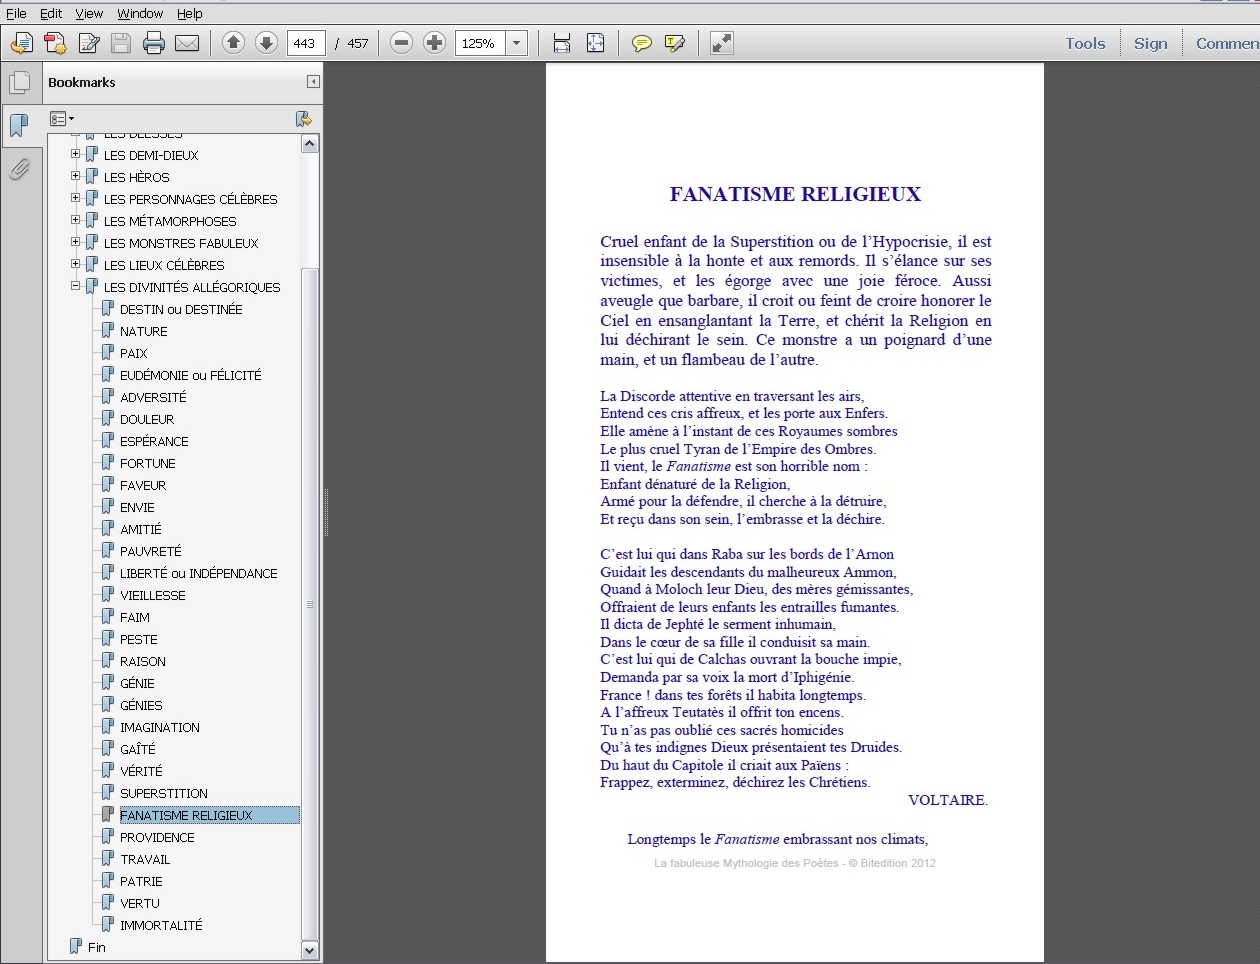Viewport: 1260px width, 964px height.
Task: Save the document with the floppy disk icon
Action: click(x=121, y=43)
